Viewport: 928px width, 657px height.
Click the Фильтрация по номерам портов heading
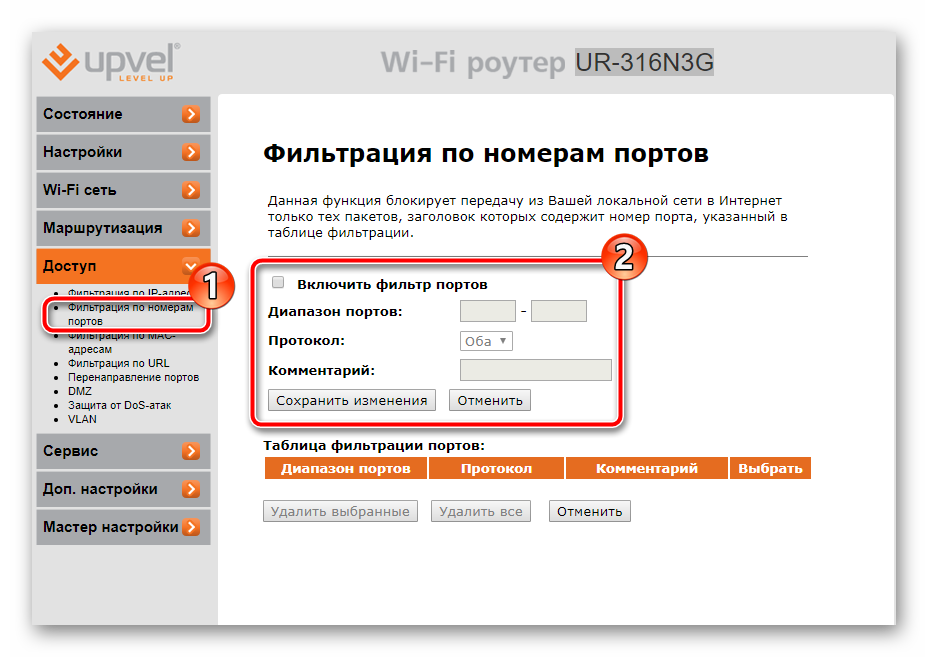point(486,154)
